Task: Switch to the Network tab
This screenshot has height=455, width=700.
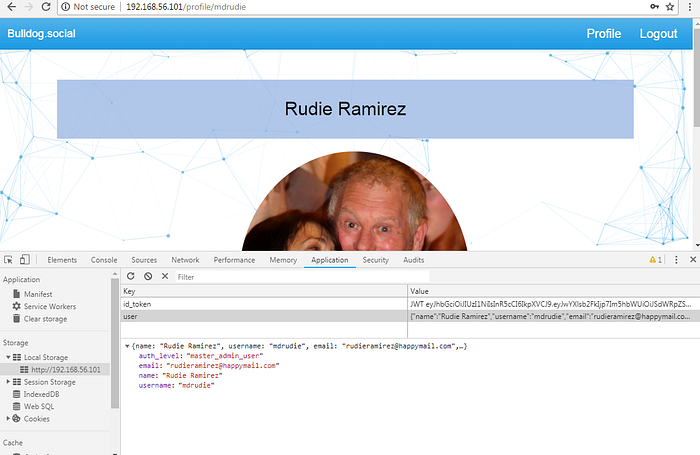Action: point(185,260)
